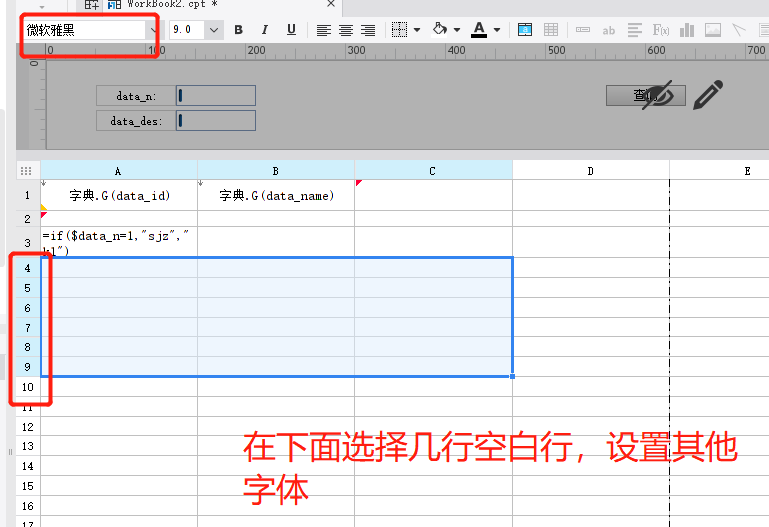Select column A header
This screenshot has width=769, height=527.
click(119, 171)
